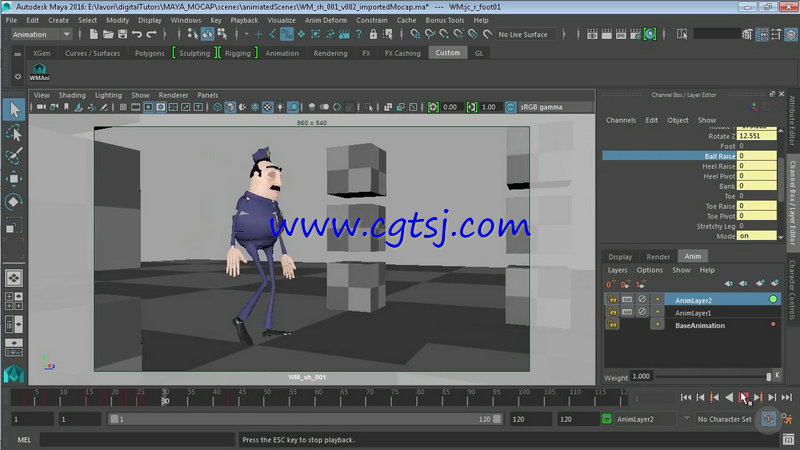Screen dimensions: 800x450
Task: Stop playback with the red button
Action: point(743,397)
